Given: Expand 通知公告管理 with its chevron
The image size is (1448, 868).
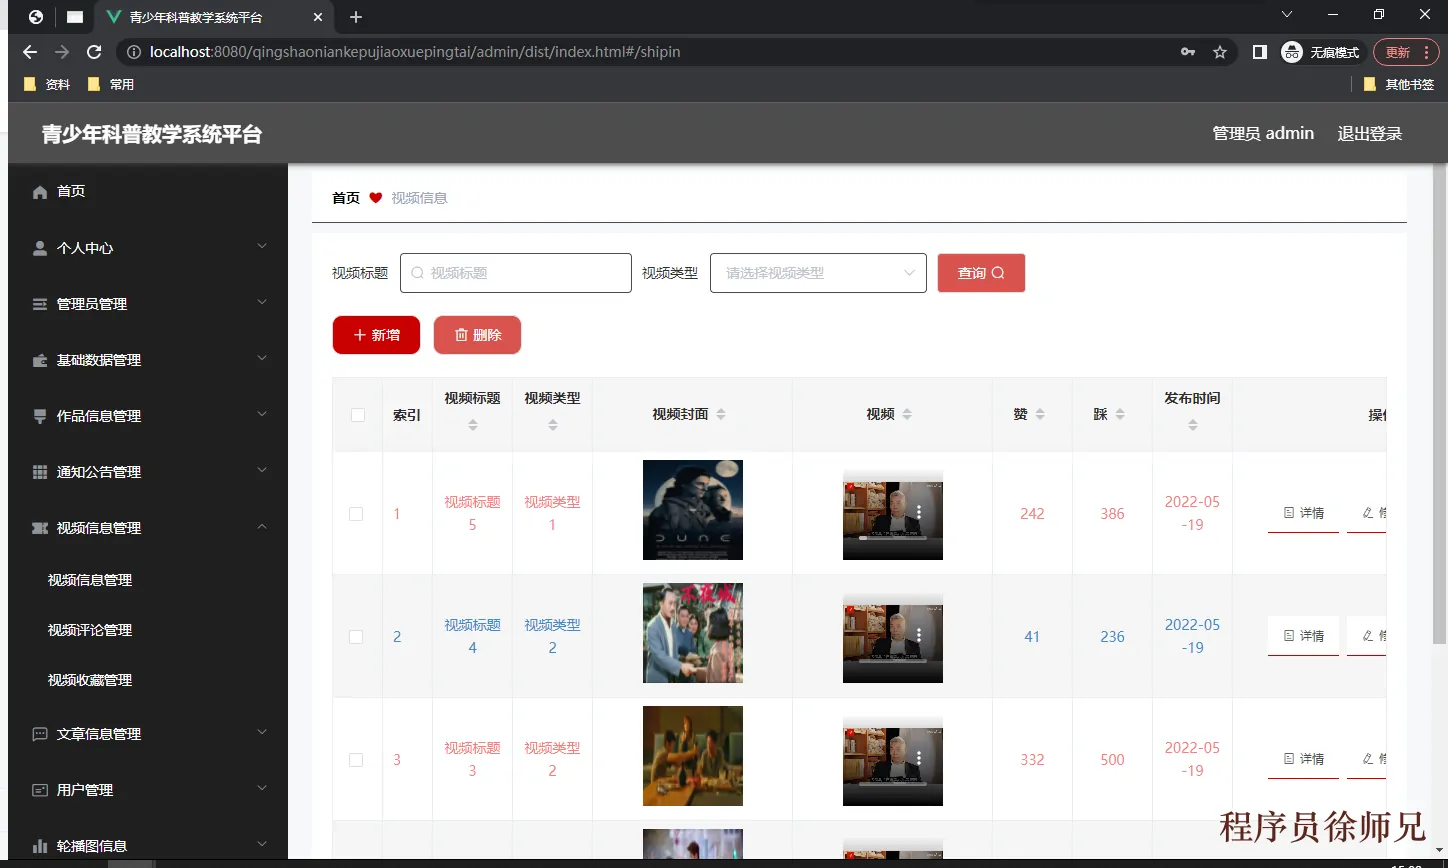Looking at the screenshot, I should coord(262,470).
